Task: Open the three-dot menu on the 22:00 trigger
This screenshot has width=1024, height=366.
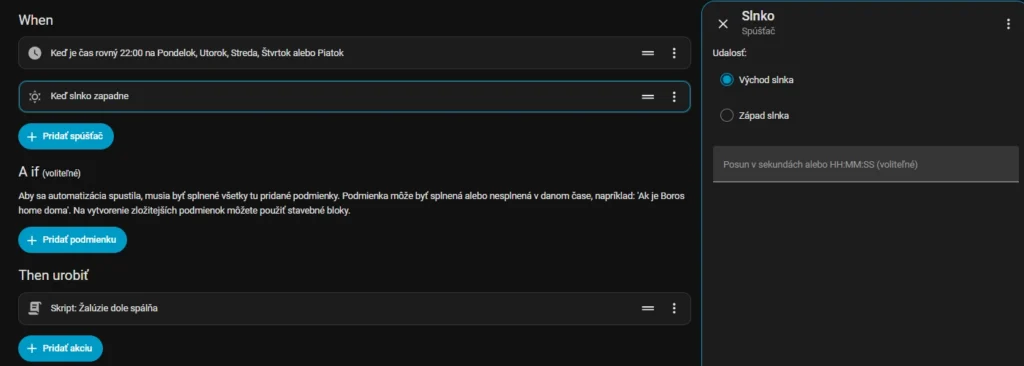Action: click(674, 53)
